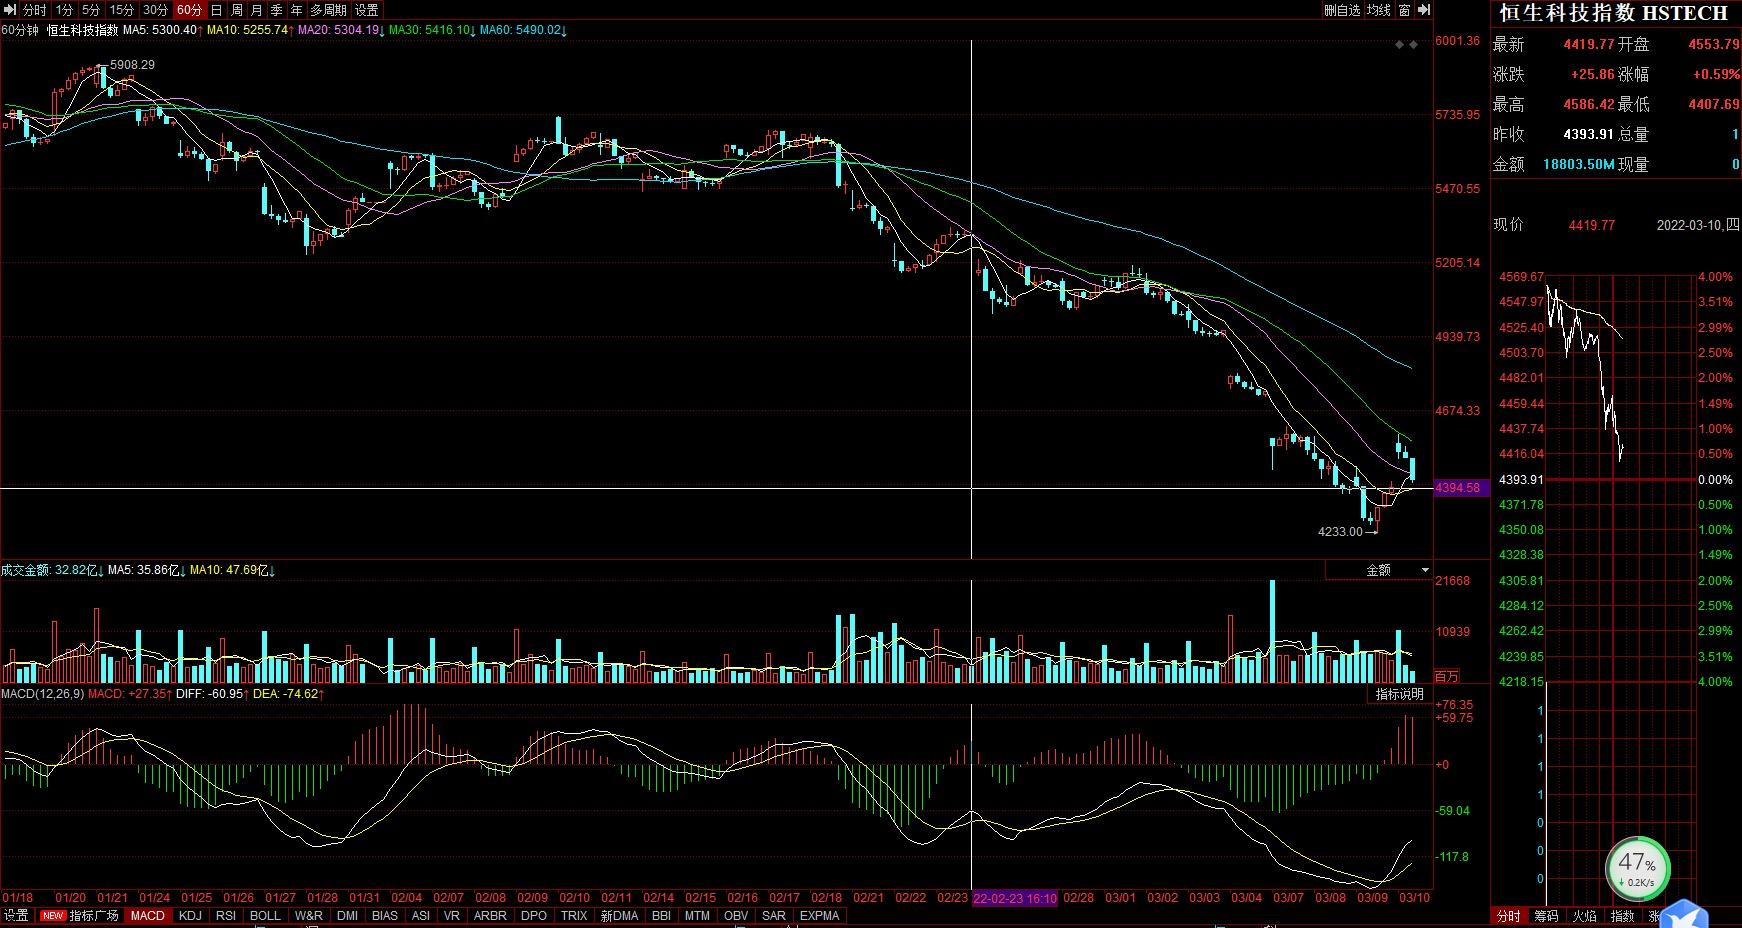Click the 删自选 remove from watchlist button
1742x928 pixels.
pyautogui.click(x=1342, y=10)
